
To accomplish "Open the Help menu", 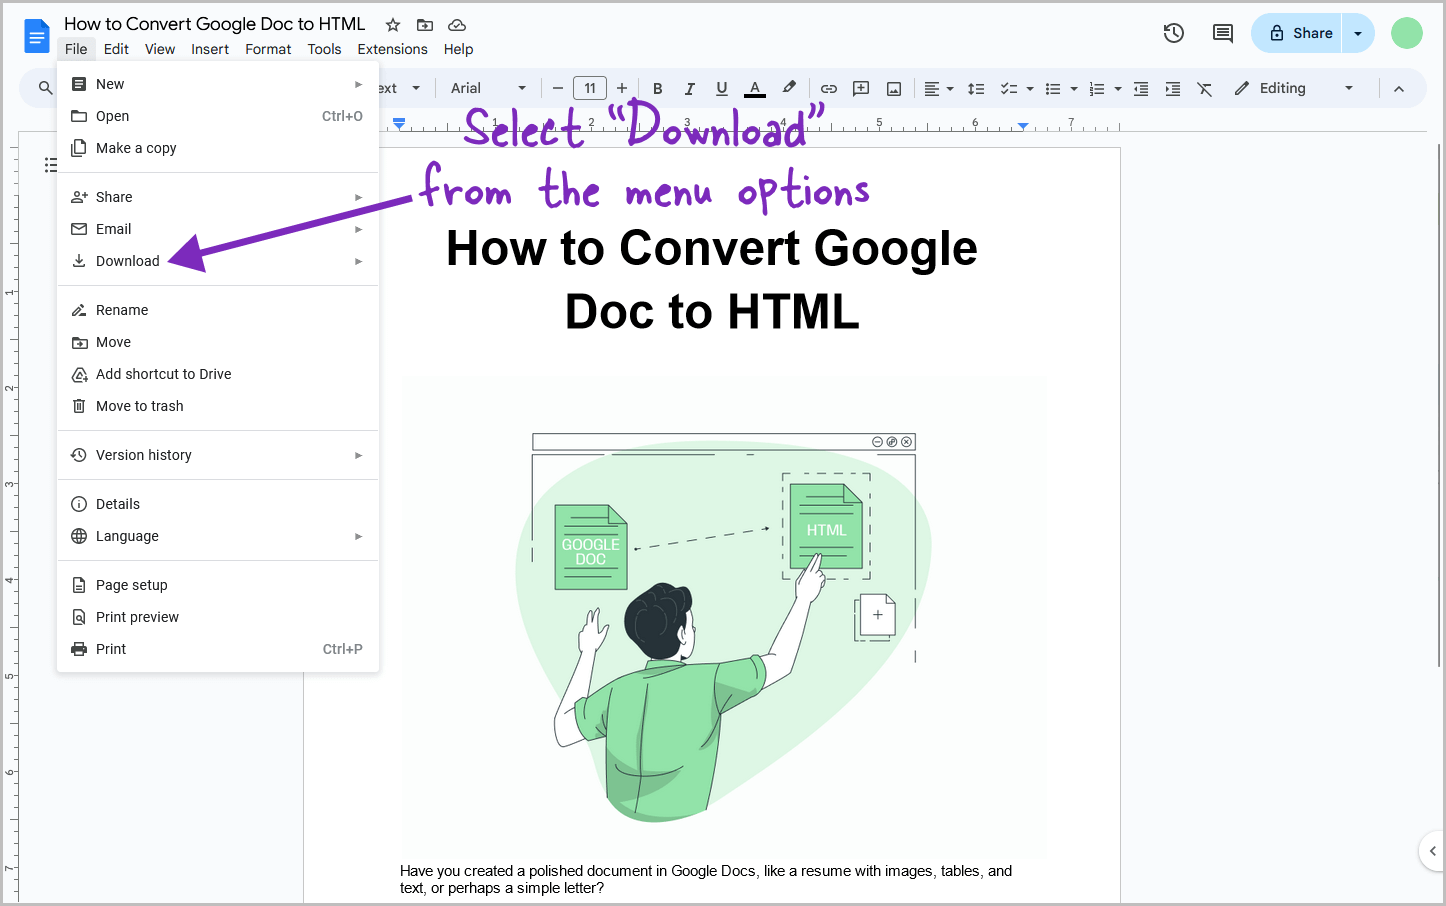I will [x=458, y=49].
